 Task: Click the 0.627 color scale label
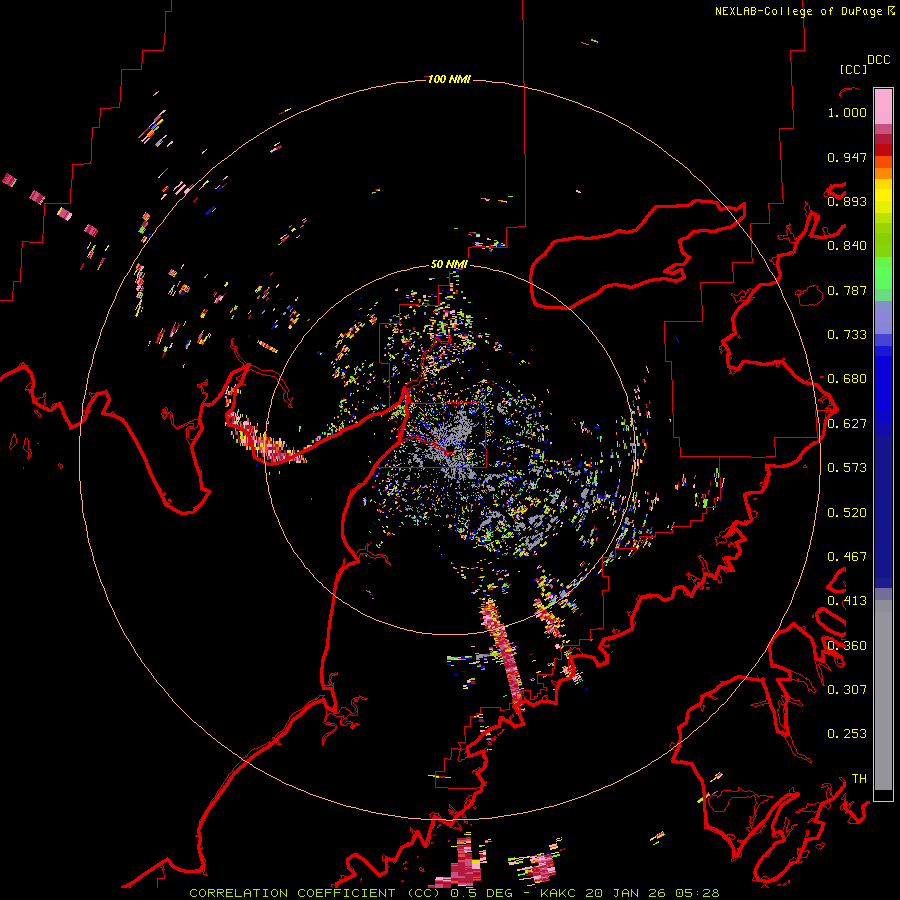coord(847,424)
